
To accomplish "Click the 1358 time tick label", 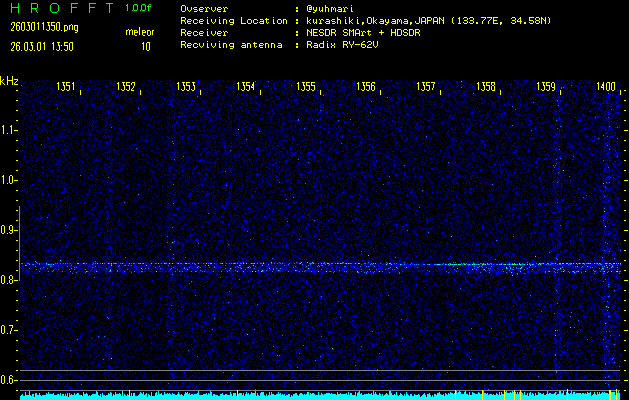I will 486,88.
